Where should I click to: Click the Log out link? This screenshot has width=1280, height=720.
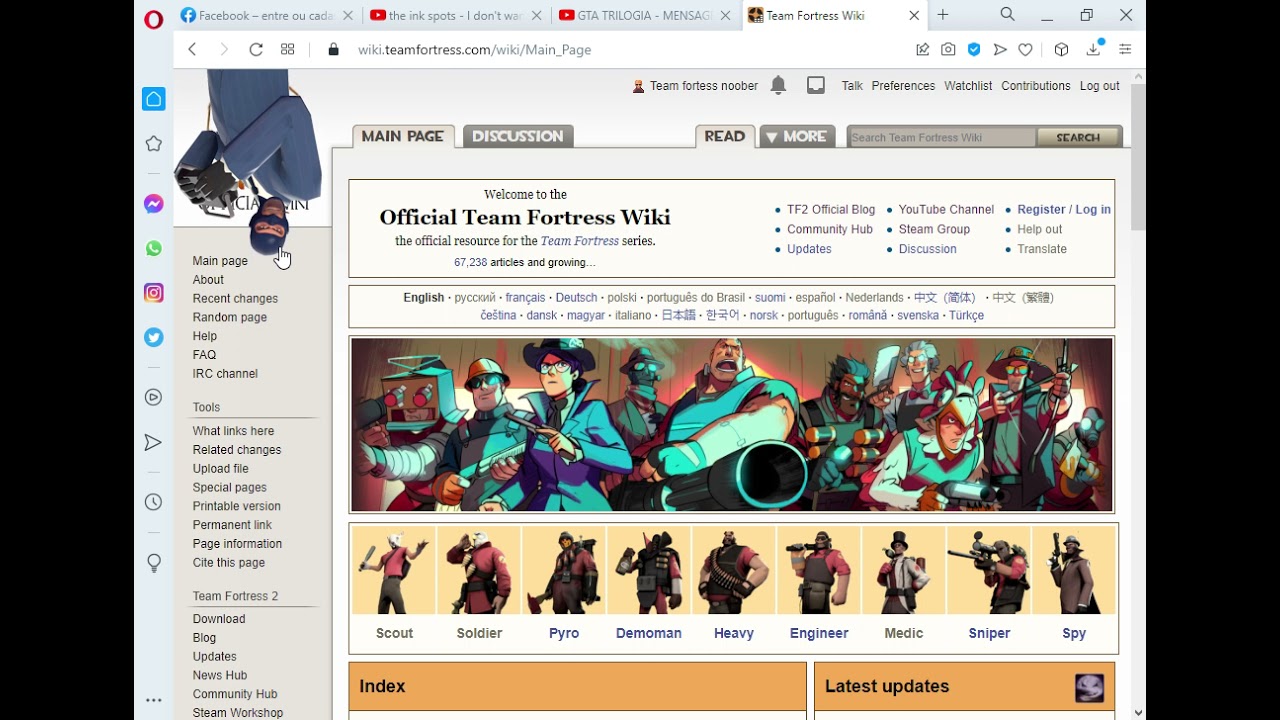[1099, 86]
